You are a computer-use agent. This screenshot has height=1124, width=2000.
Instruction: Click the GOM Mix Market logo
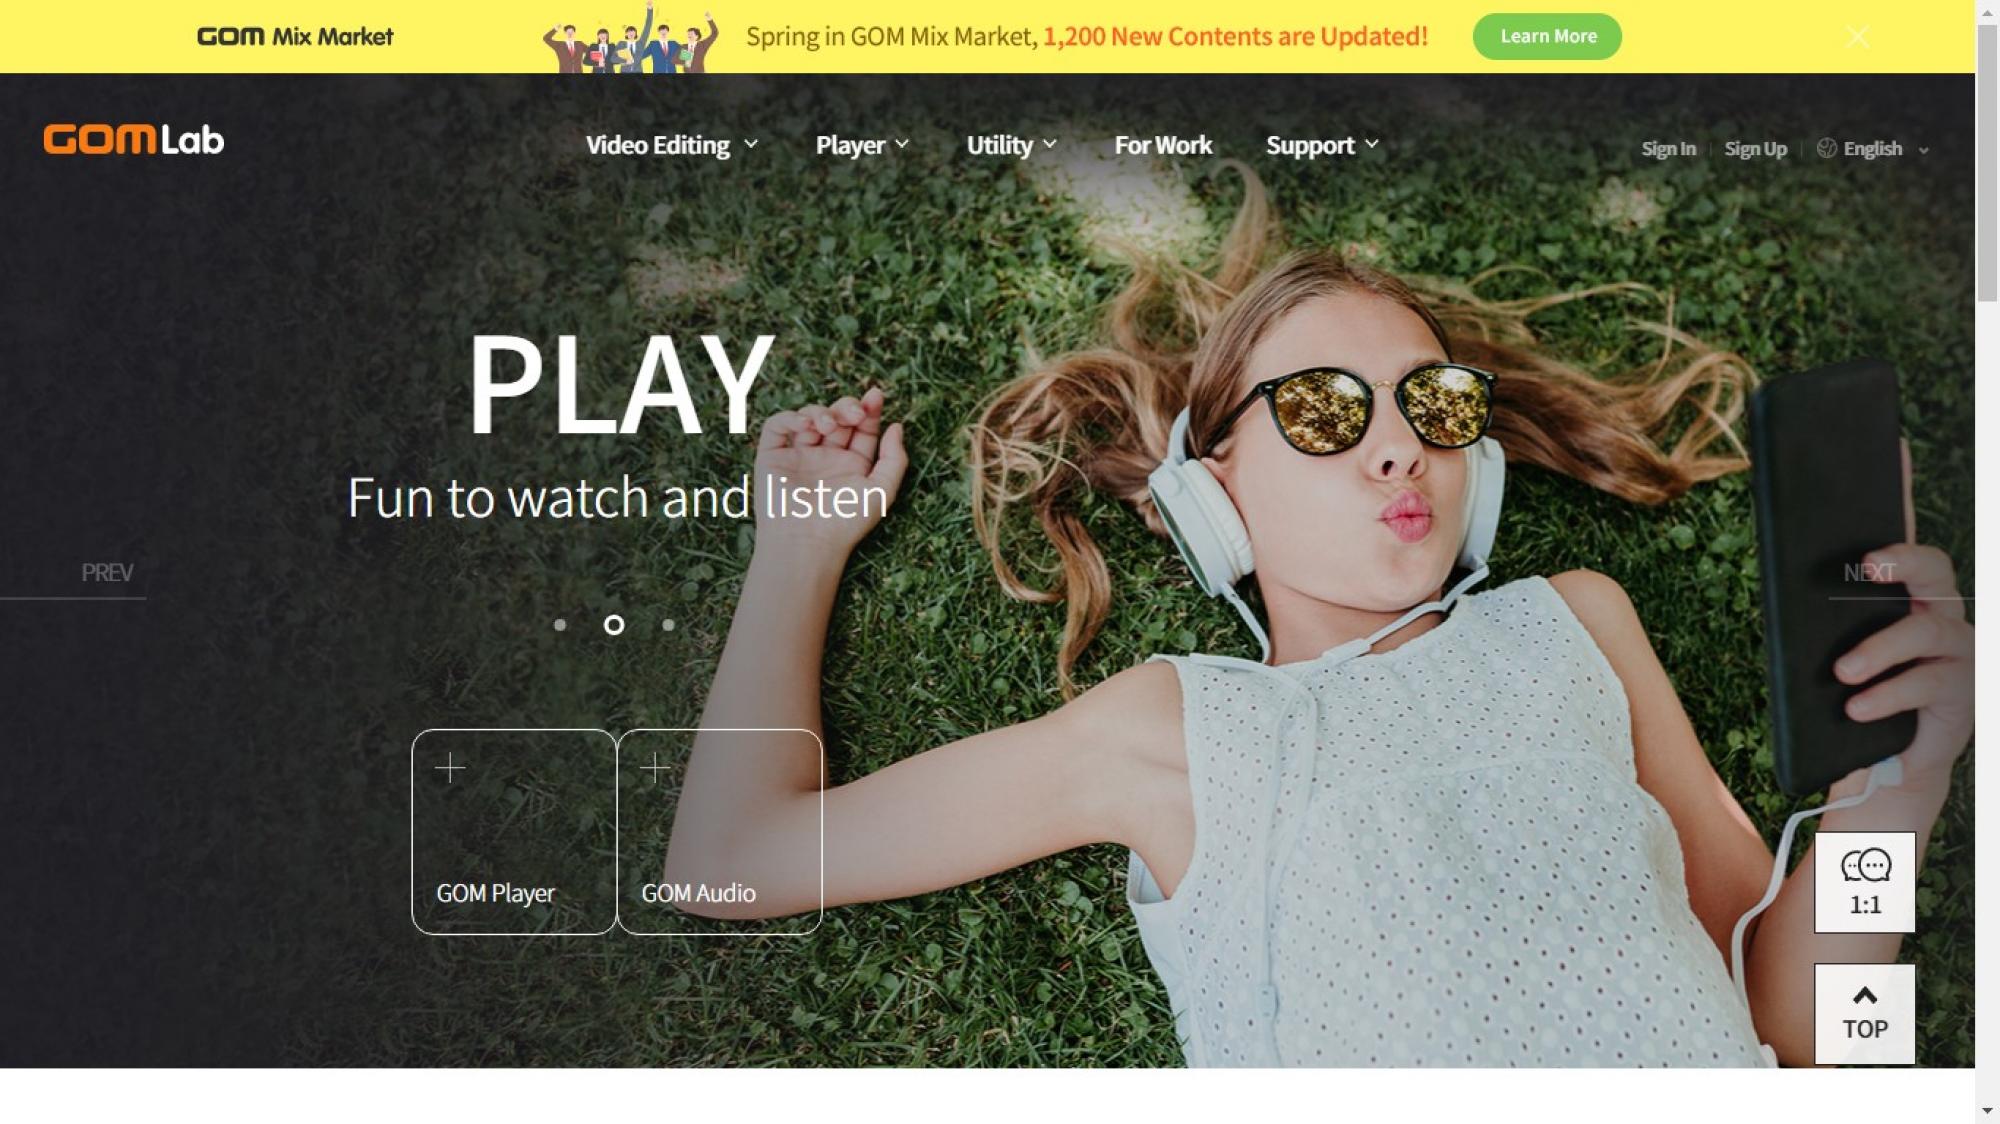295,37
